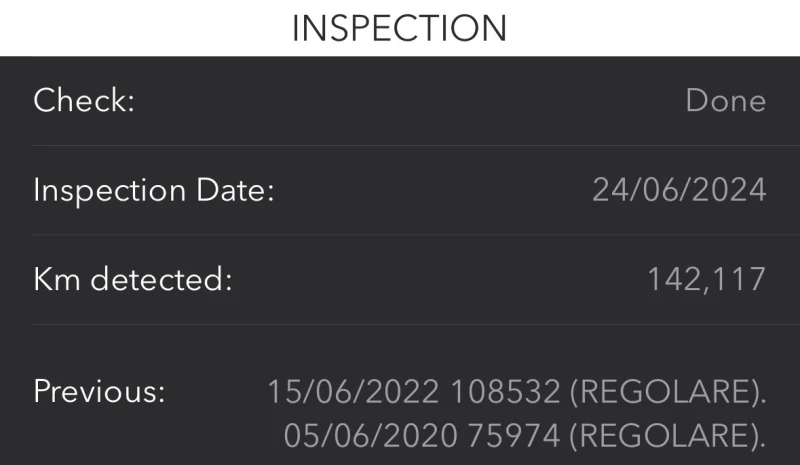The image size is (800, 465).
Task: Click the colon after Inspection Date
Action: click(x=269, y=192)
